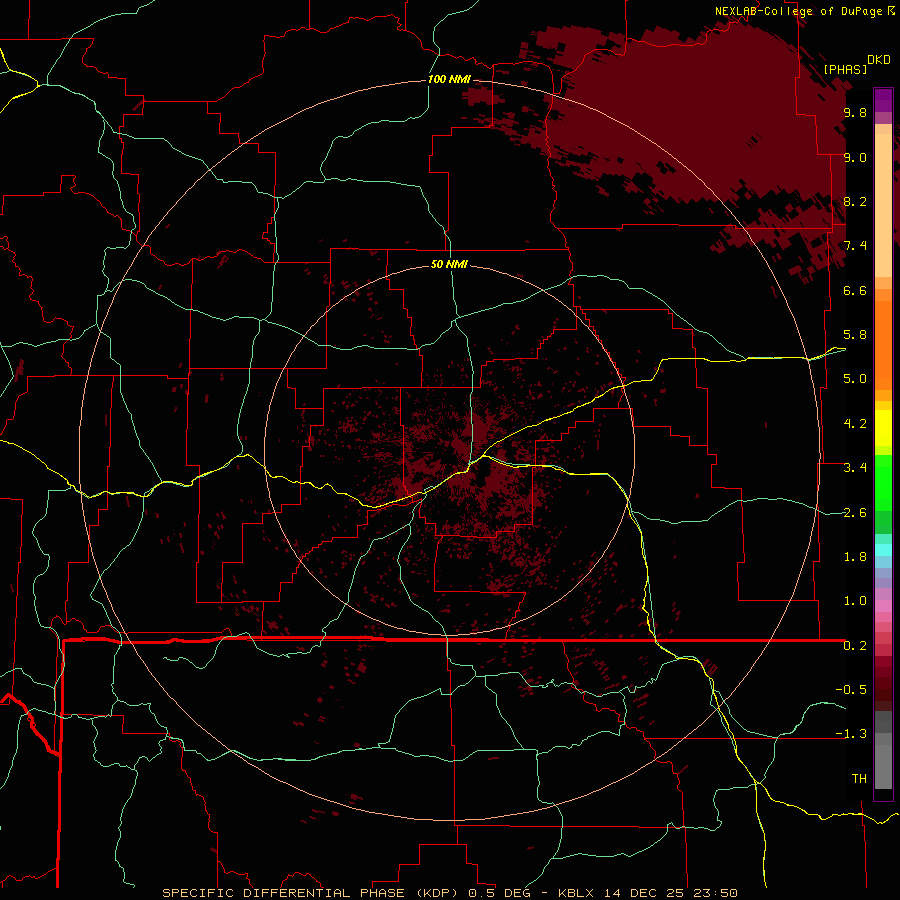Click the cyan band of the color bar
Image resolution: width=900 pixels, height=900 pixels.
click(883, 549)
